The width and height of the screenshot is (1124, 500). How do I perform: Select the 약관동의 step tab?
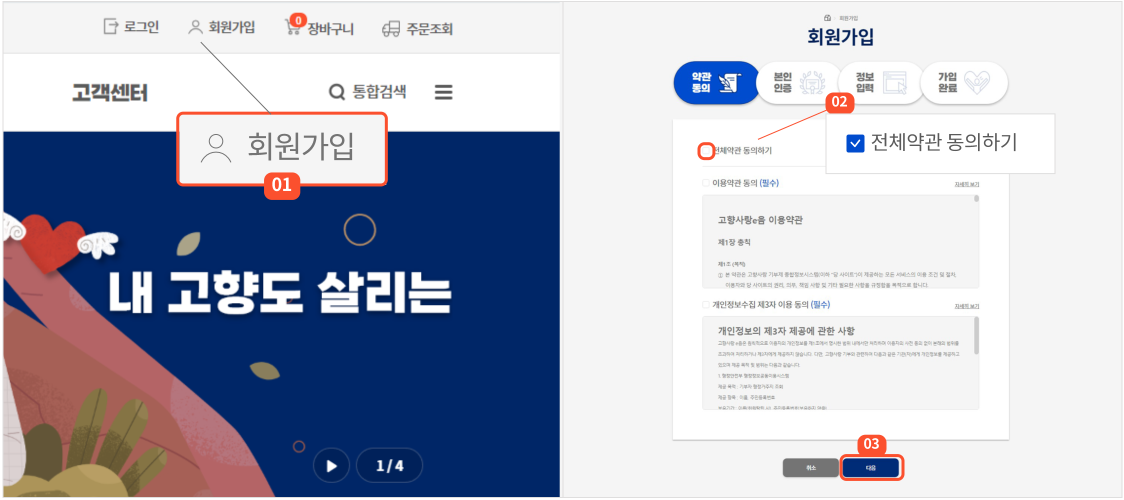716,83
